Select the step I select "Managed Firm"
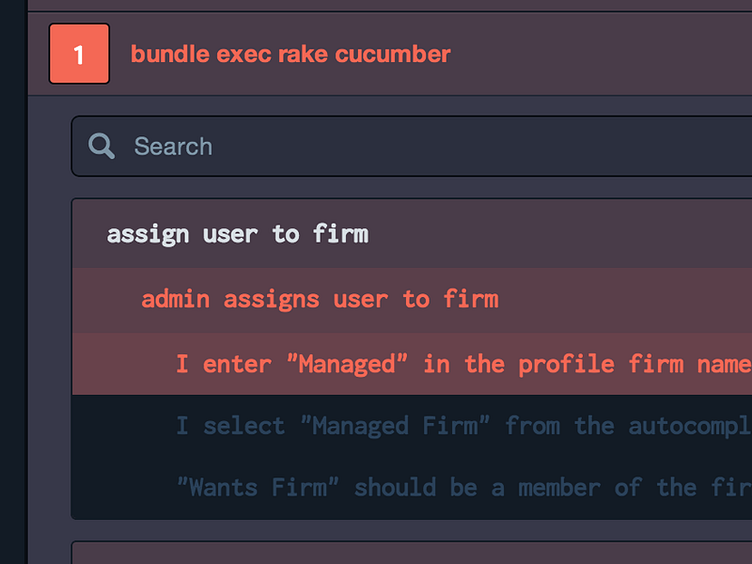This screenshot has width=752, height=564. (462, 426)
